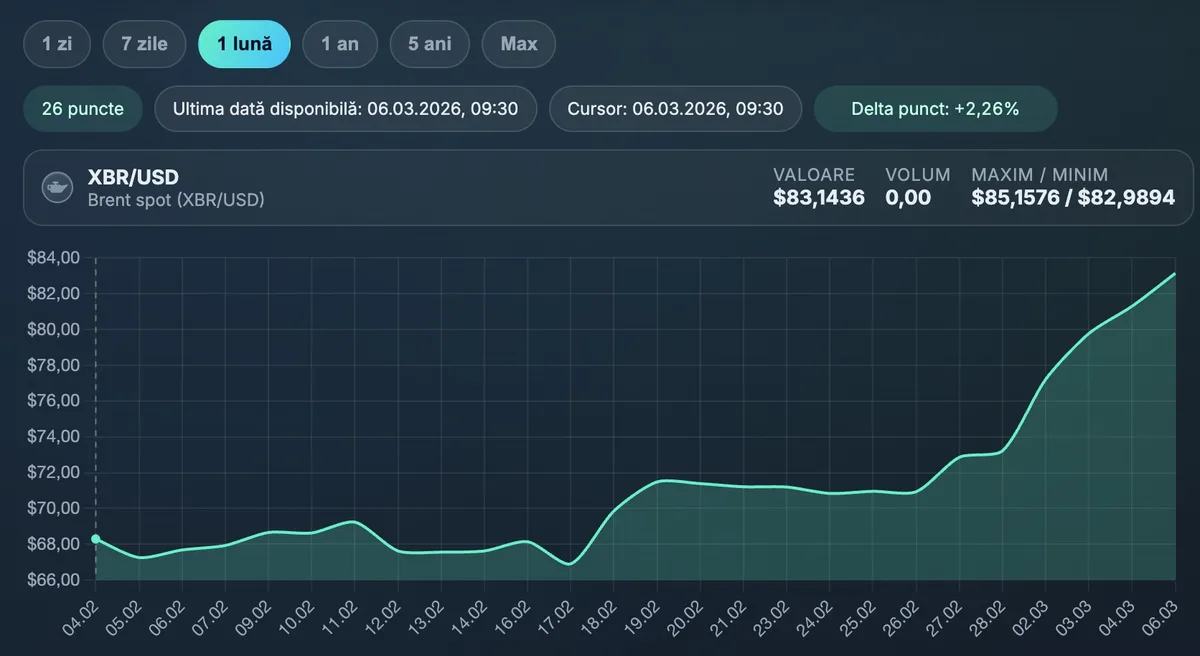This screenshot has height=656, width=1200.
Task: Click the active "1 lună" period button
Action: [x=244, y=43]
